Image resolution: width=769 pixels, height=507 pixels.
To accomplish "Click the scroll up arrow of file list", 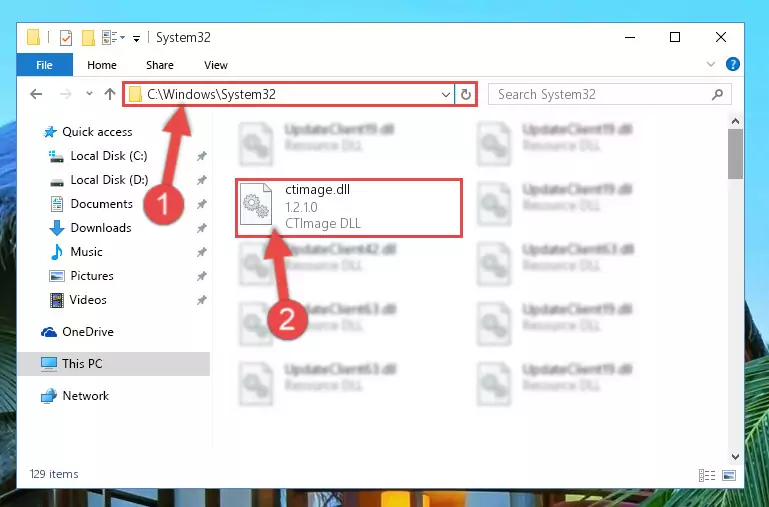I will coord(735,121).
